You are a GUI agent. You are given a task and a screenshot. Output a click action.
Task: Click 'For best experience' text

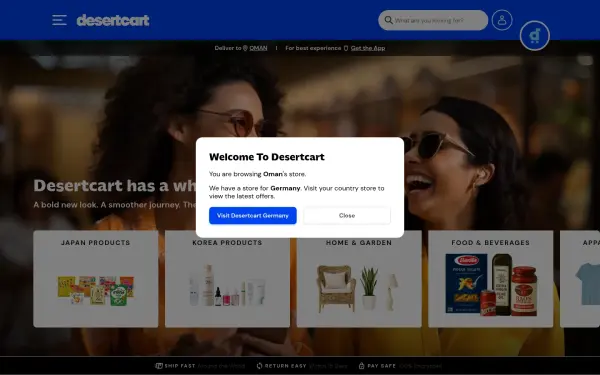[313, 48]
